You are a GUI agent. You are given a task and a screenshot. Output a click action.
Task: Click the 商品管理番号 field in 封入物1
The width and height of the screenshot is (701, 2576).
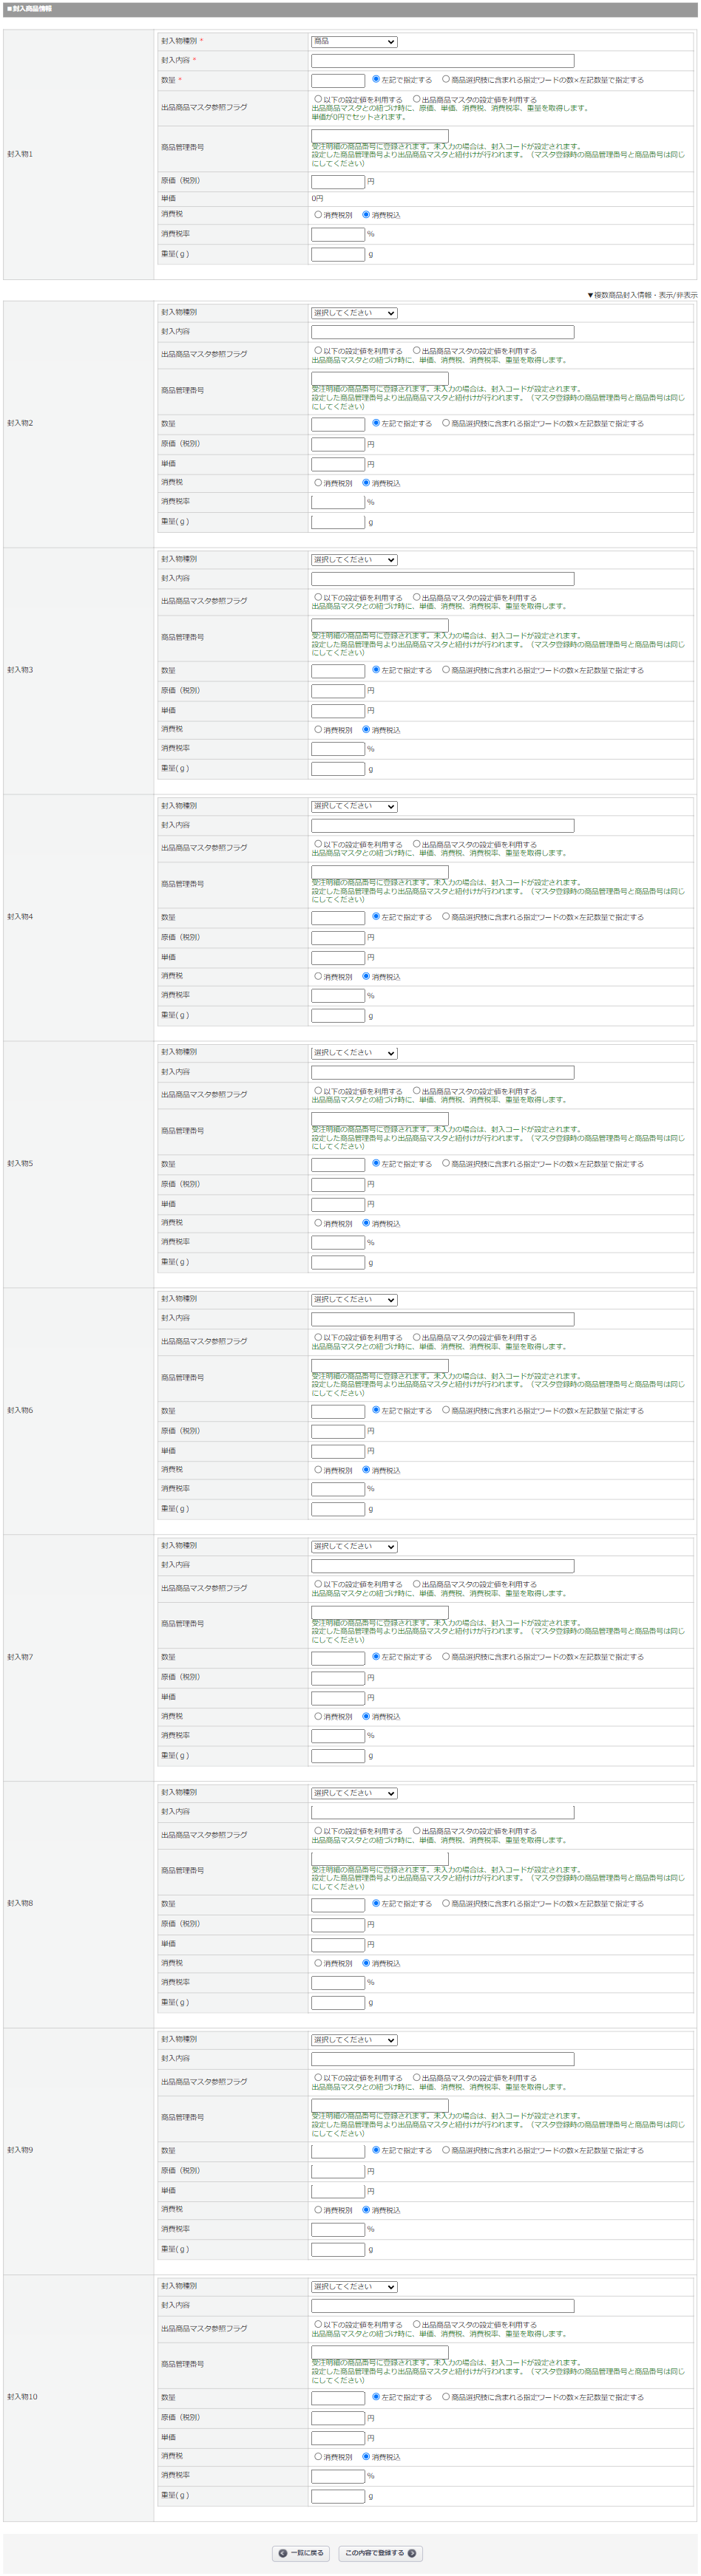380,135
